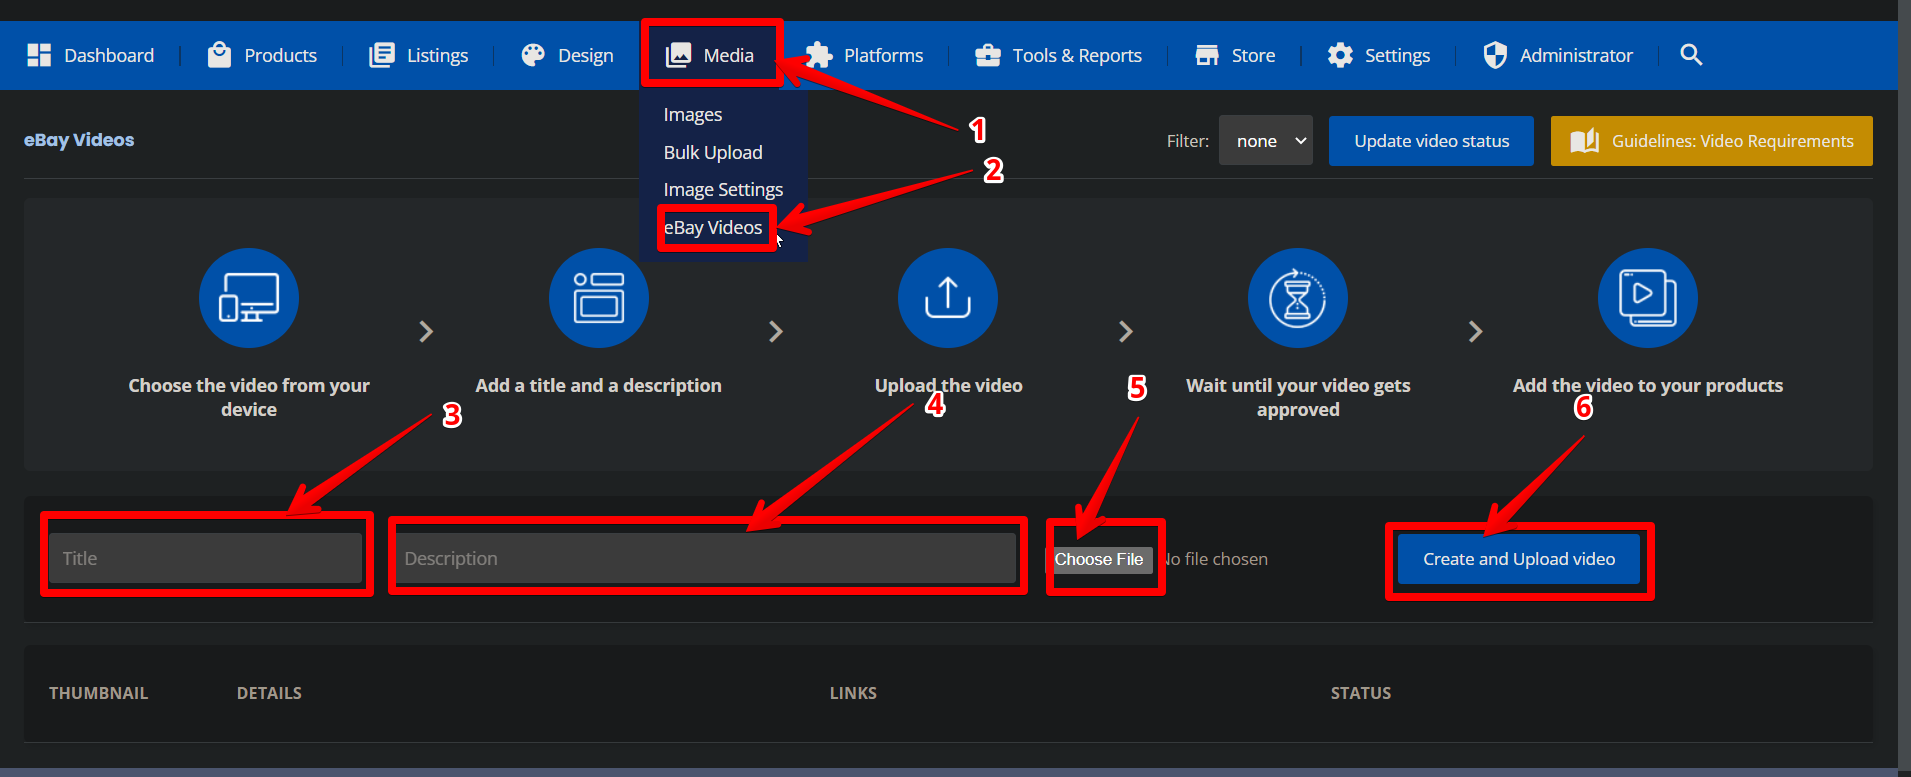1911x777 pixels.
Task: Click the Update video status button
Action: pos(1431,141)
